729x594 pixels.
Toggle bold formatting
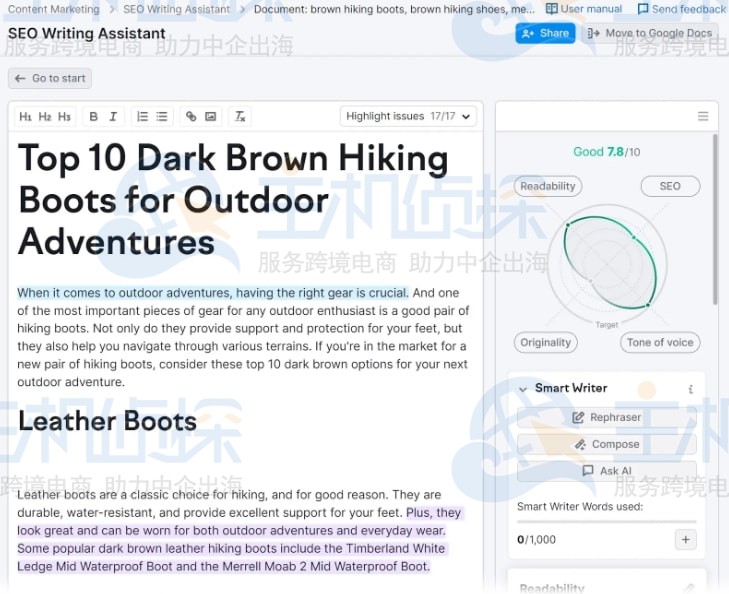(x=94, y=117)
